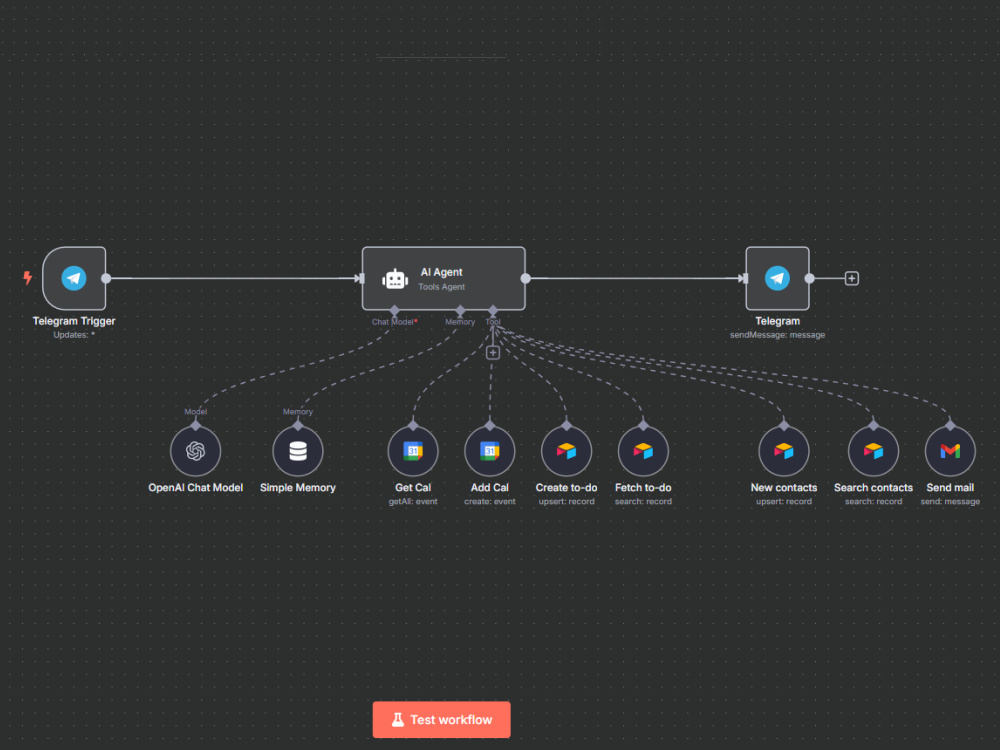Open the Telegram Trigger node
Viewport: 1000px width, 750px height.
click(x=74, y=279)
